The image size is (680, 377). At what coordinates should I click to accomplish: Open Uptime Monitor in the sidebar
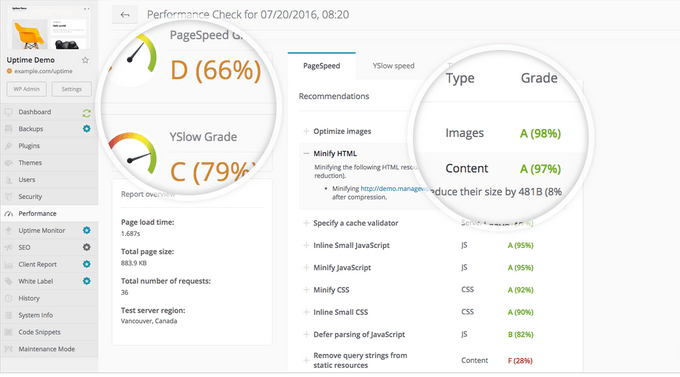pos(49,230)
